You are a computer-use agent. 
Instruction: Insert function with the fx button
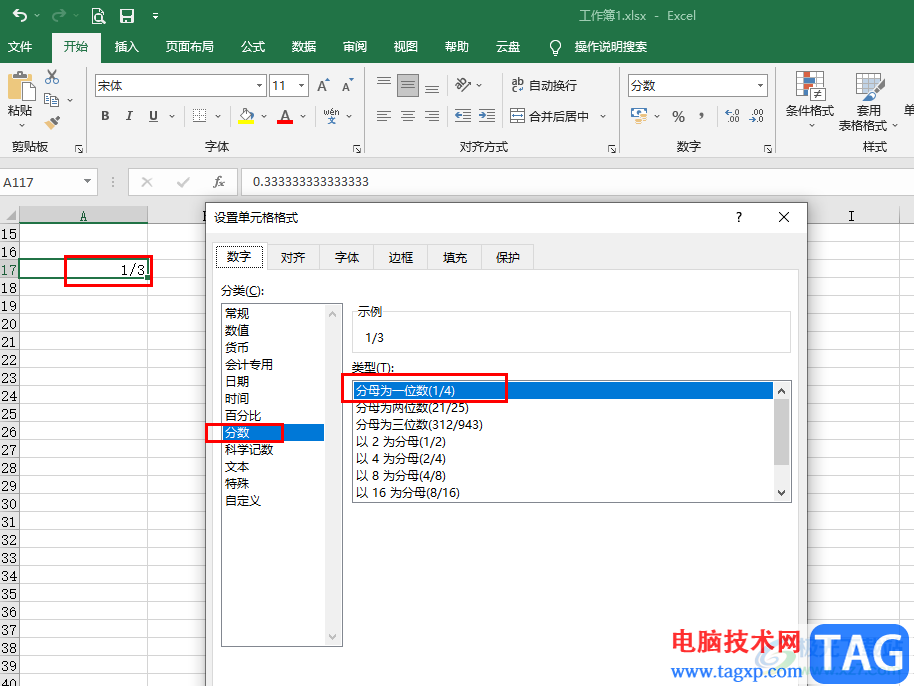coord(219,182)
